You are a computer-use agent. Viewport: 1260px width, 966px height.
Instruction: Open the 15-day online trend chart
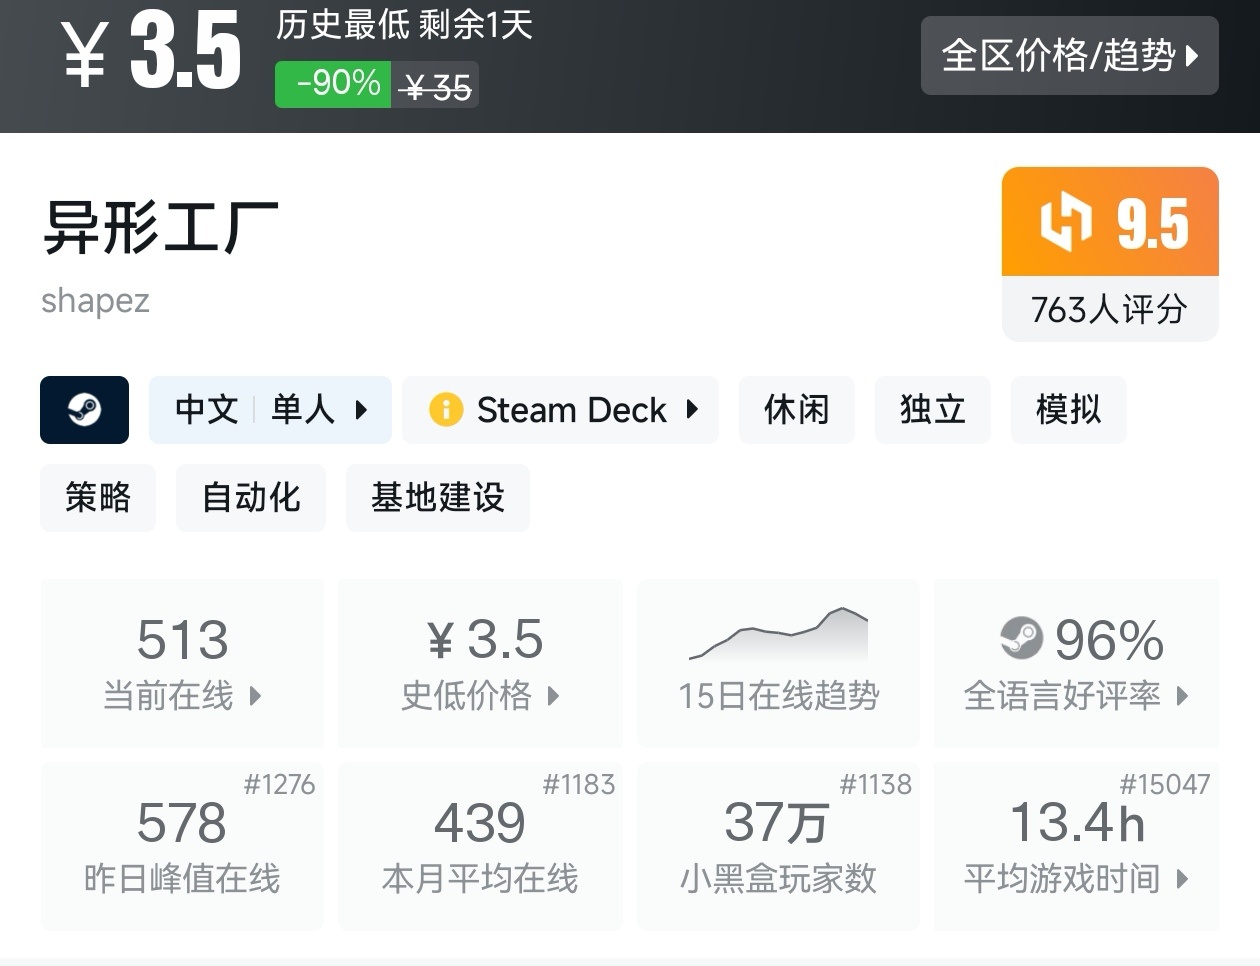(x=778, y=660)
